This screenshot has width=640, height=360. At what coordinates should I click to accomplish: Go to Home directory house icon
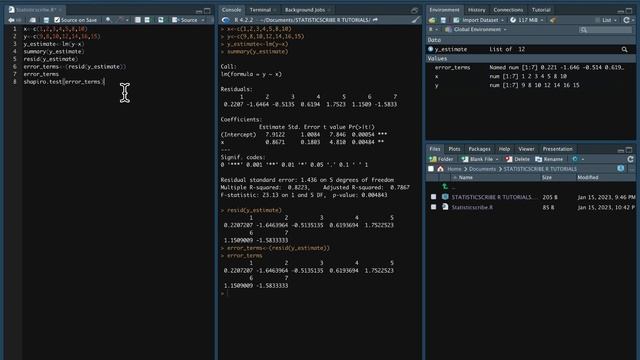(x=440, y=169)
